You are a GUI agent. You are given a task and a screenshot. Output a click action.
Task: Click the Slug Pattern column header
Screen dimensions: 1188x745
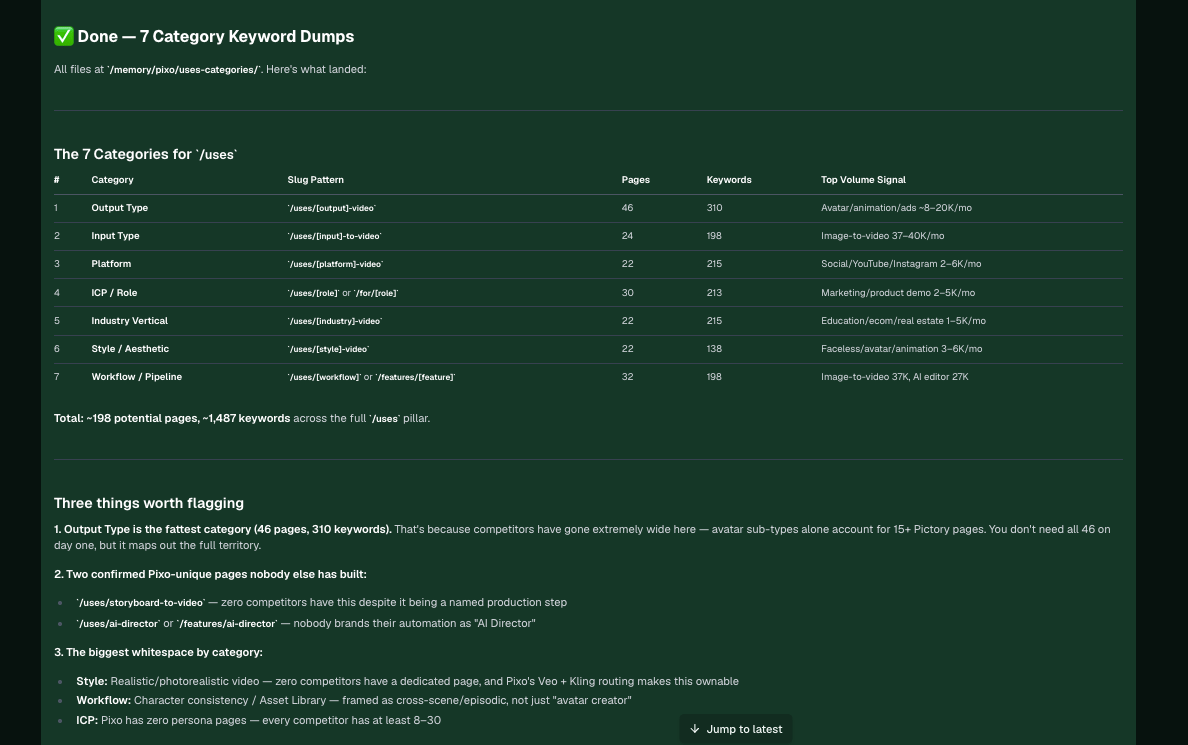click(315, 180)
